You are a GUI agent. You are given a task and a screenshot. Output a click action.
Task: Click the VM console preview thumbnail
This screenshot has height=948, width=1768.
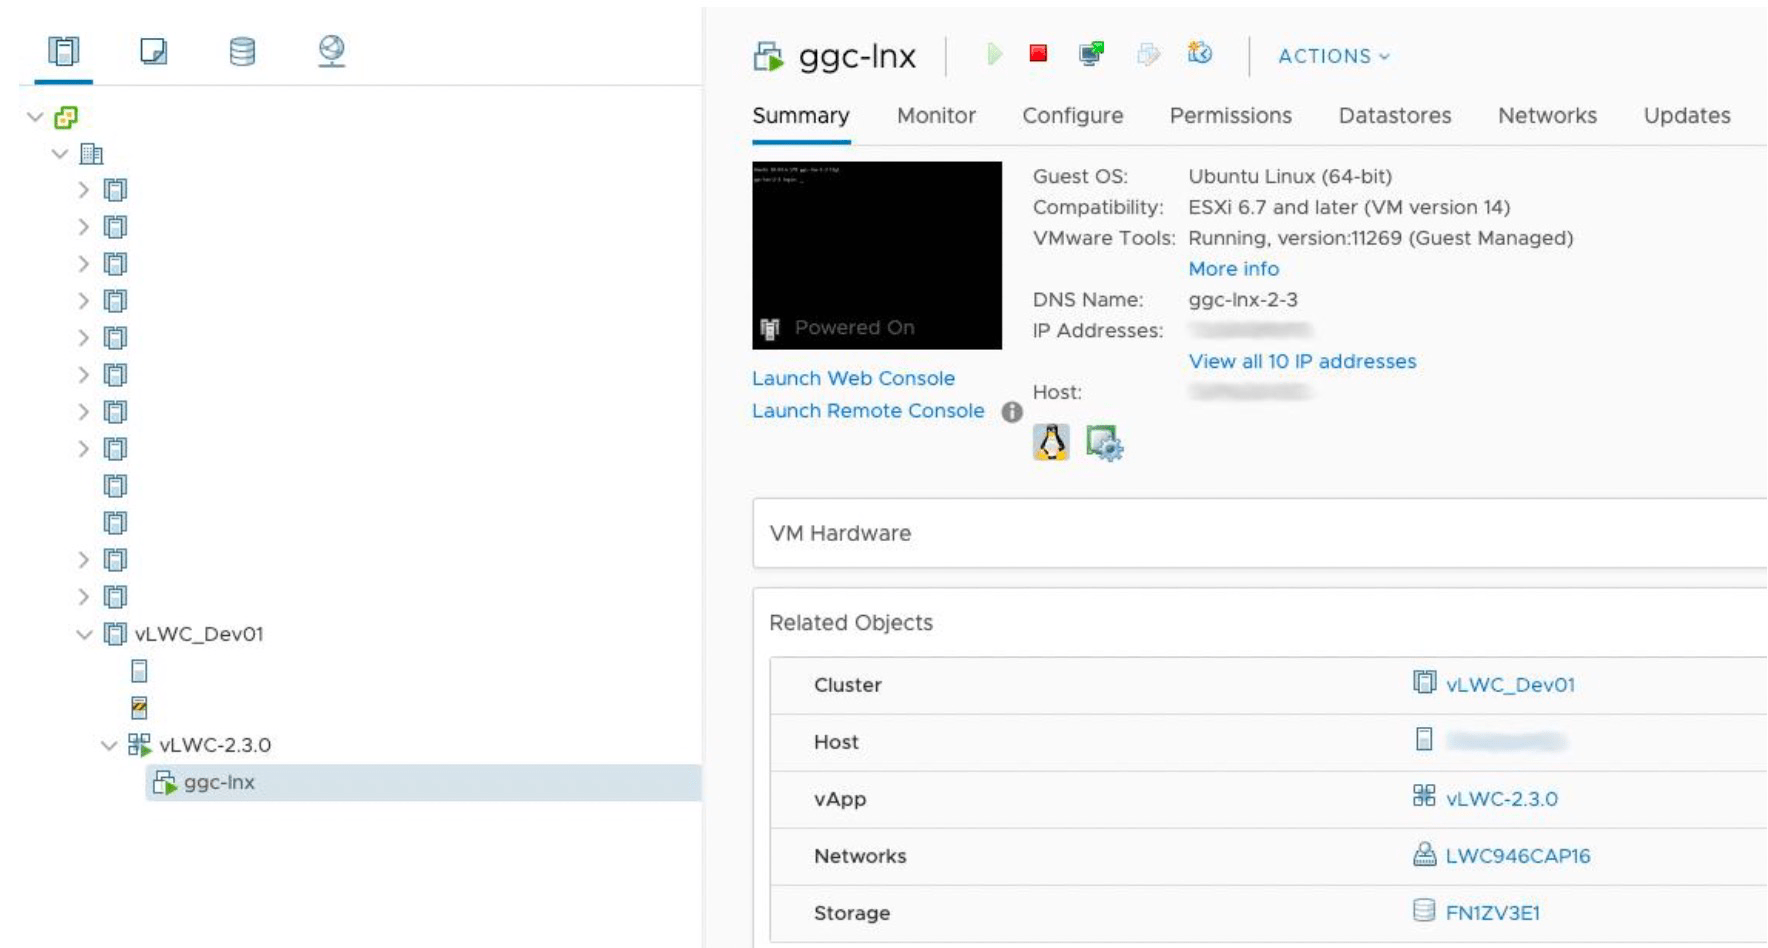click(875, 255)
